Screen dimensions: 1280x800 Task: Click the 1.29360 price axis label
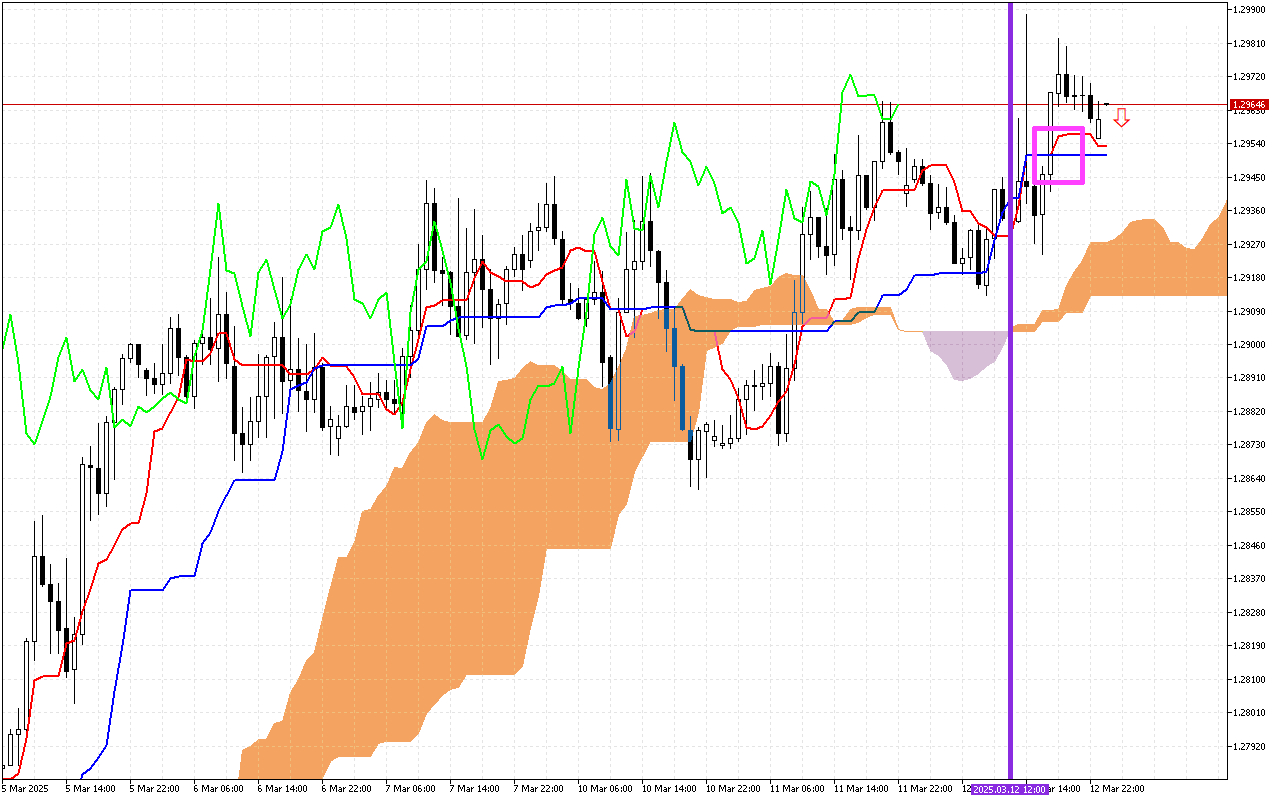pyautogui.click(x=1250, y=210)
